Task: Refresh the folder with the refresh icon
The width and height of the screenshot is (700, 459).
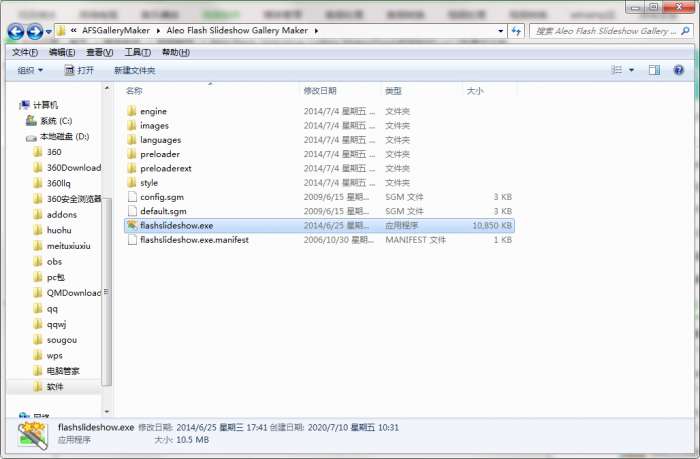Action: click(517, 31)
